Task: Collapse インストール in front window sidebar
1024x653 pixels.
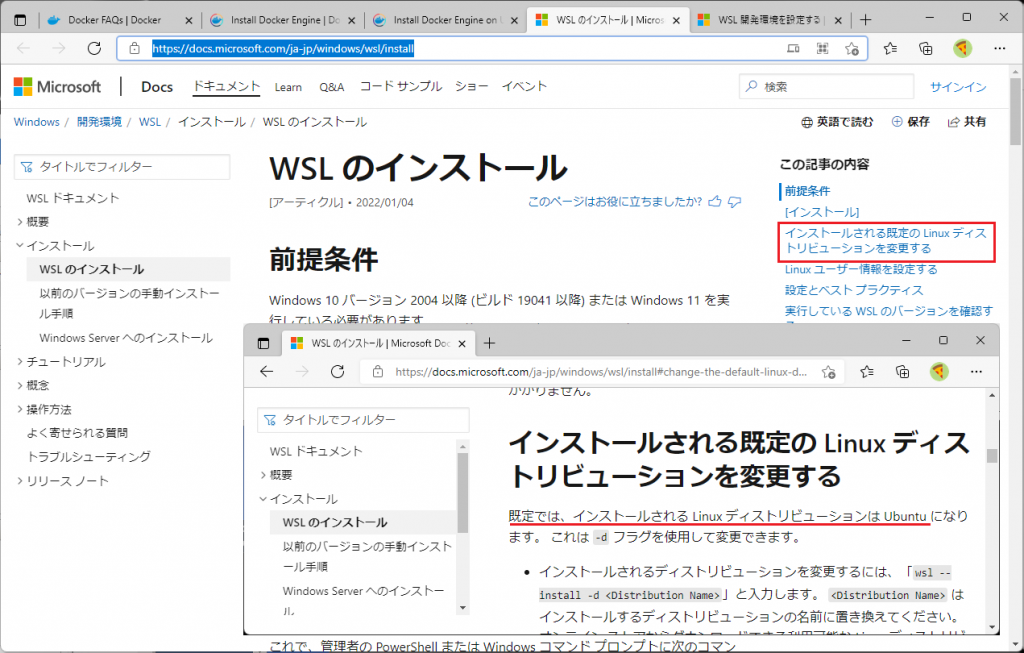Action: click(x=263, y=499)
